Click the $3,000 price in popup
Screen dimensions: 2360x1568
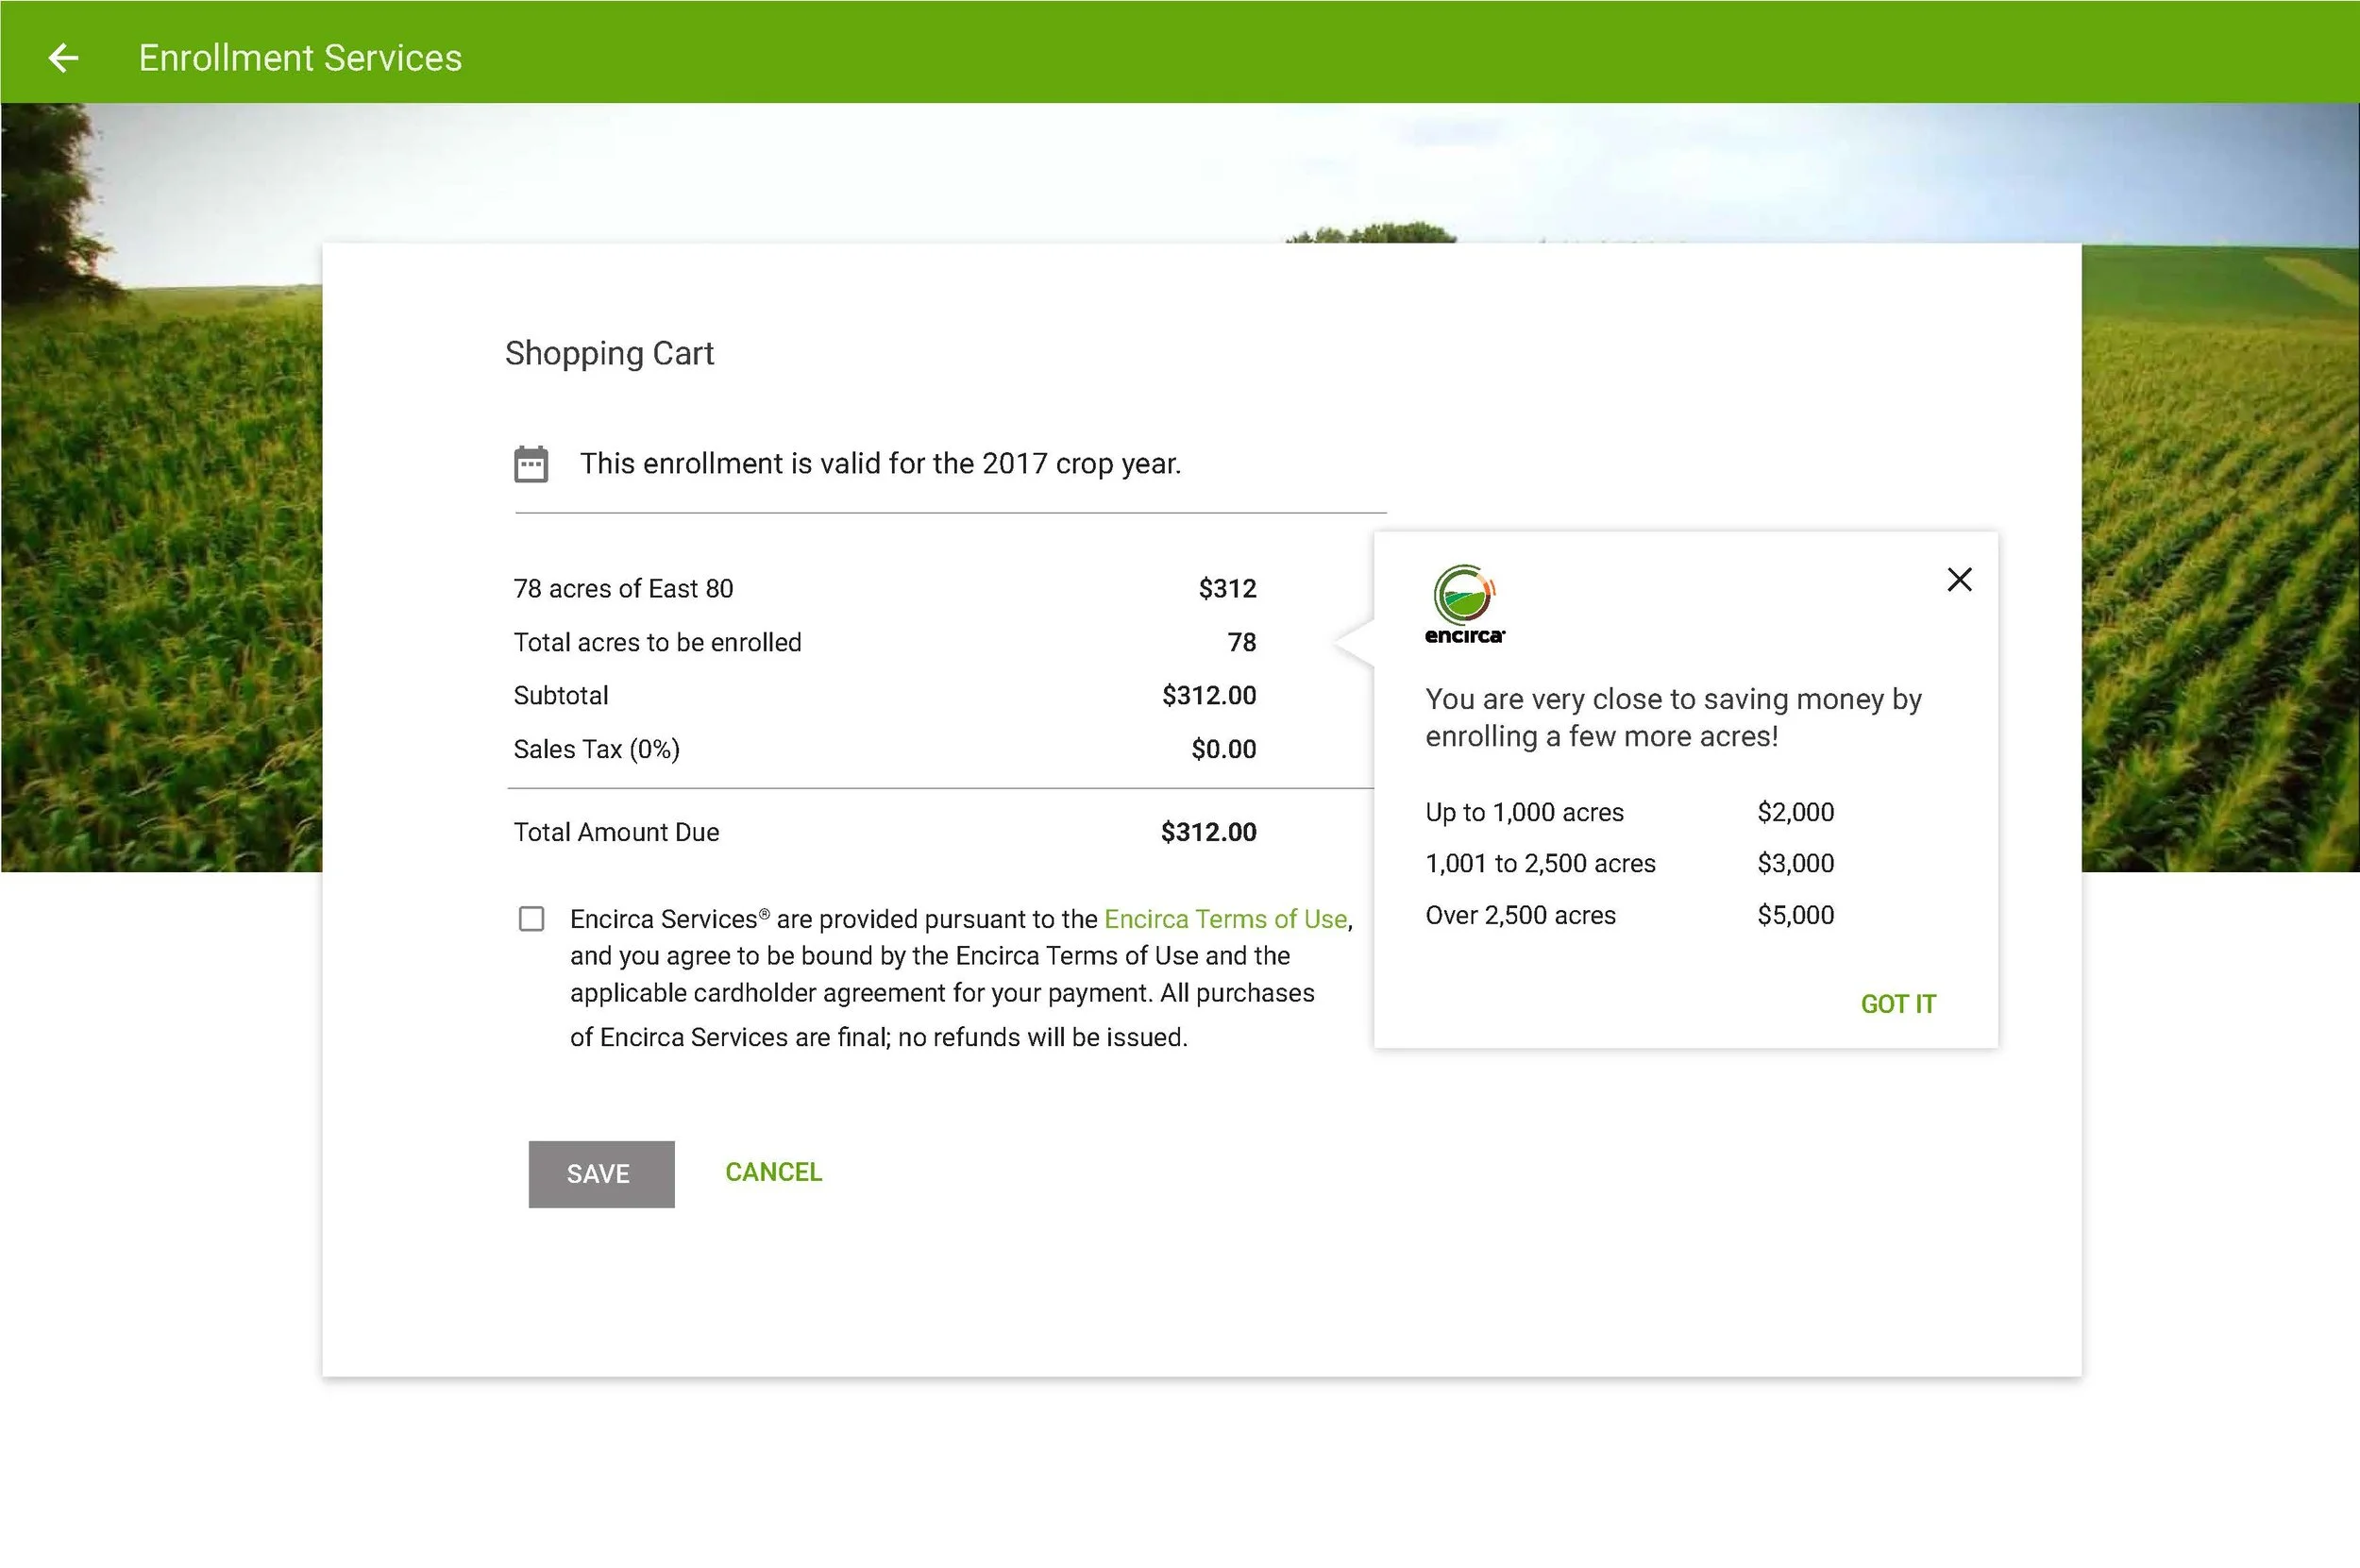[1795, 863]
